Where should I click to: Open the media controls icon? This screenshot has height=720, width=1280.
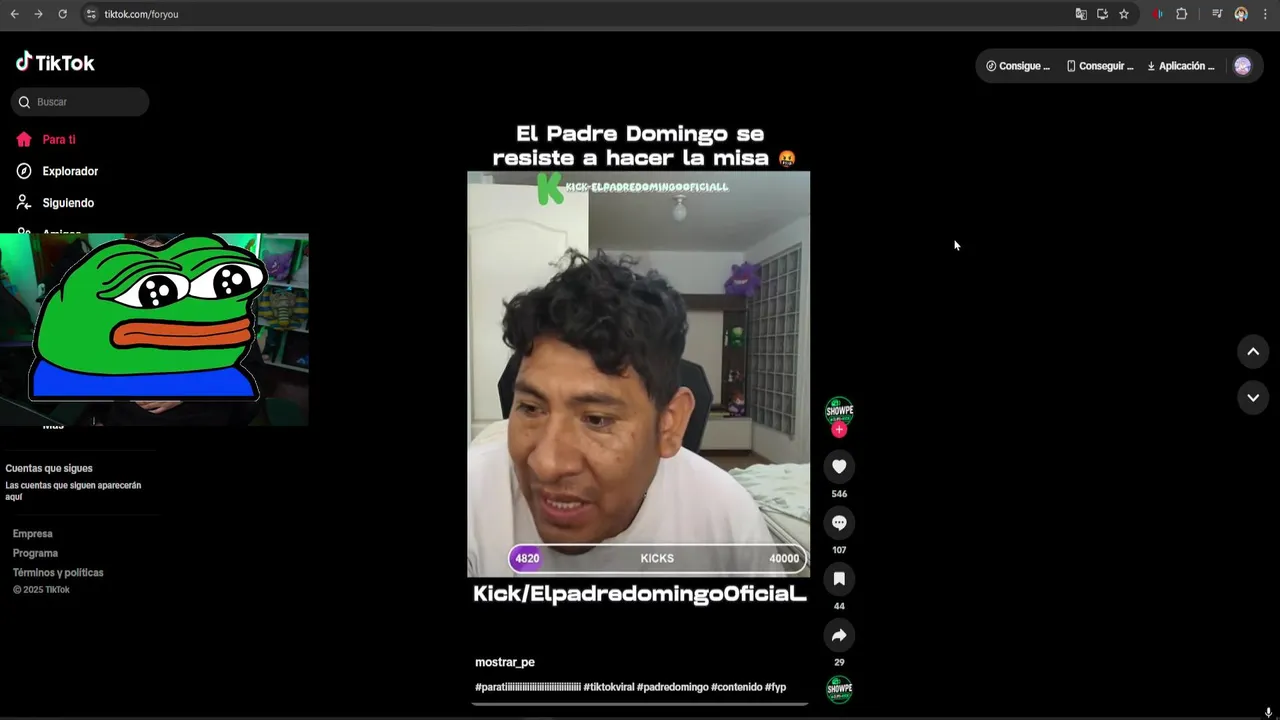point(1217,14)
